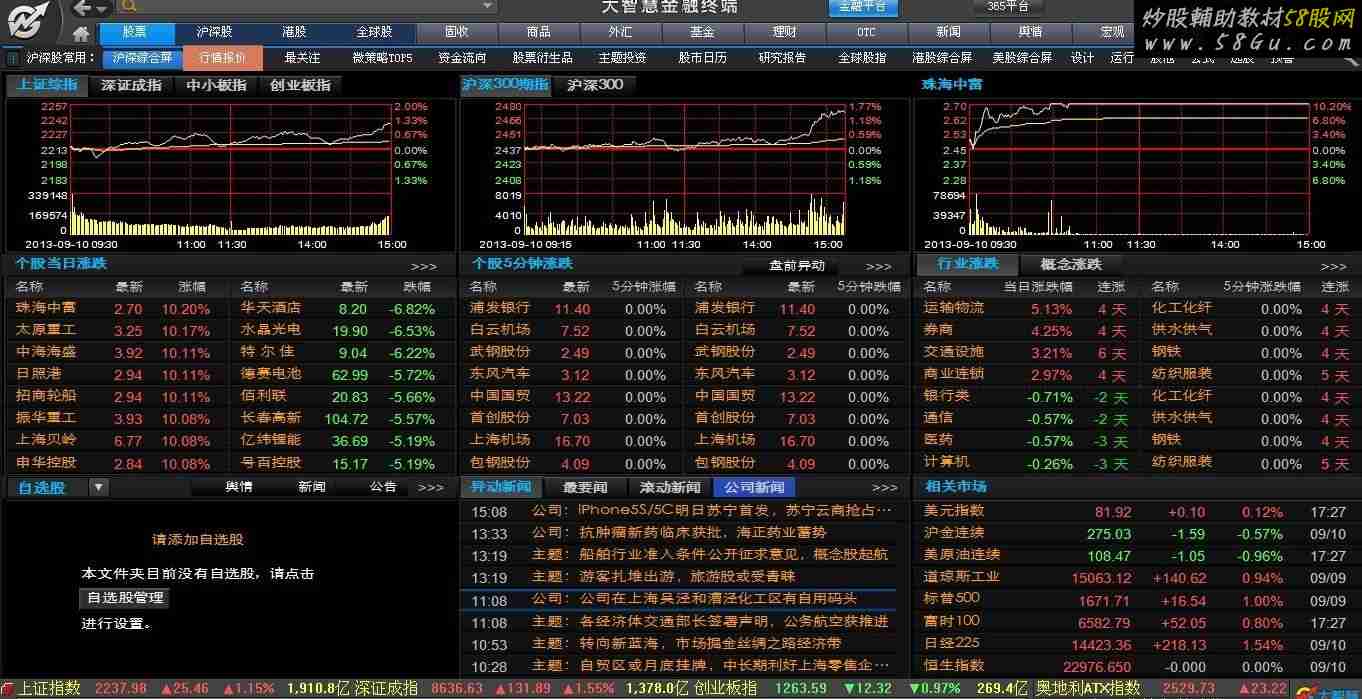Select 太原重工 in the gainers list
The height and width of the screenshot is (699, 1362).
[46, 330]
